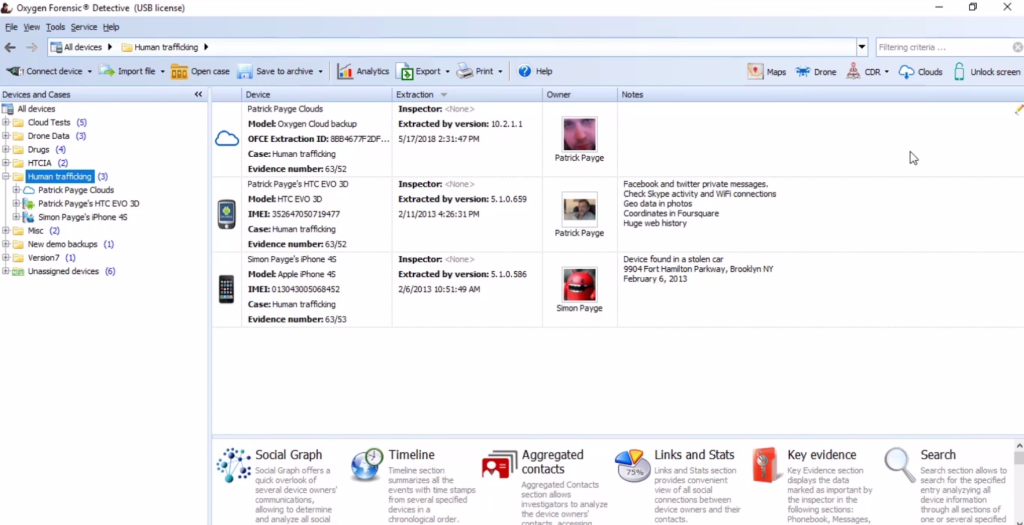Open the Social Graph section
The width and height of the screenshot is (1024, 525).
pos(288,455)
